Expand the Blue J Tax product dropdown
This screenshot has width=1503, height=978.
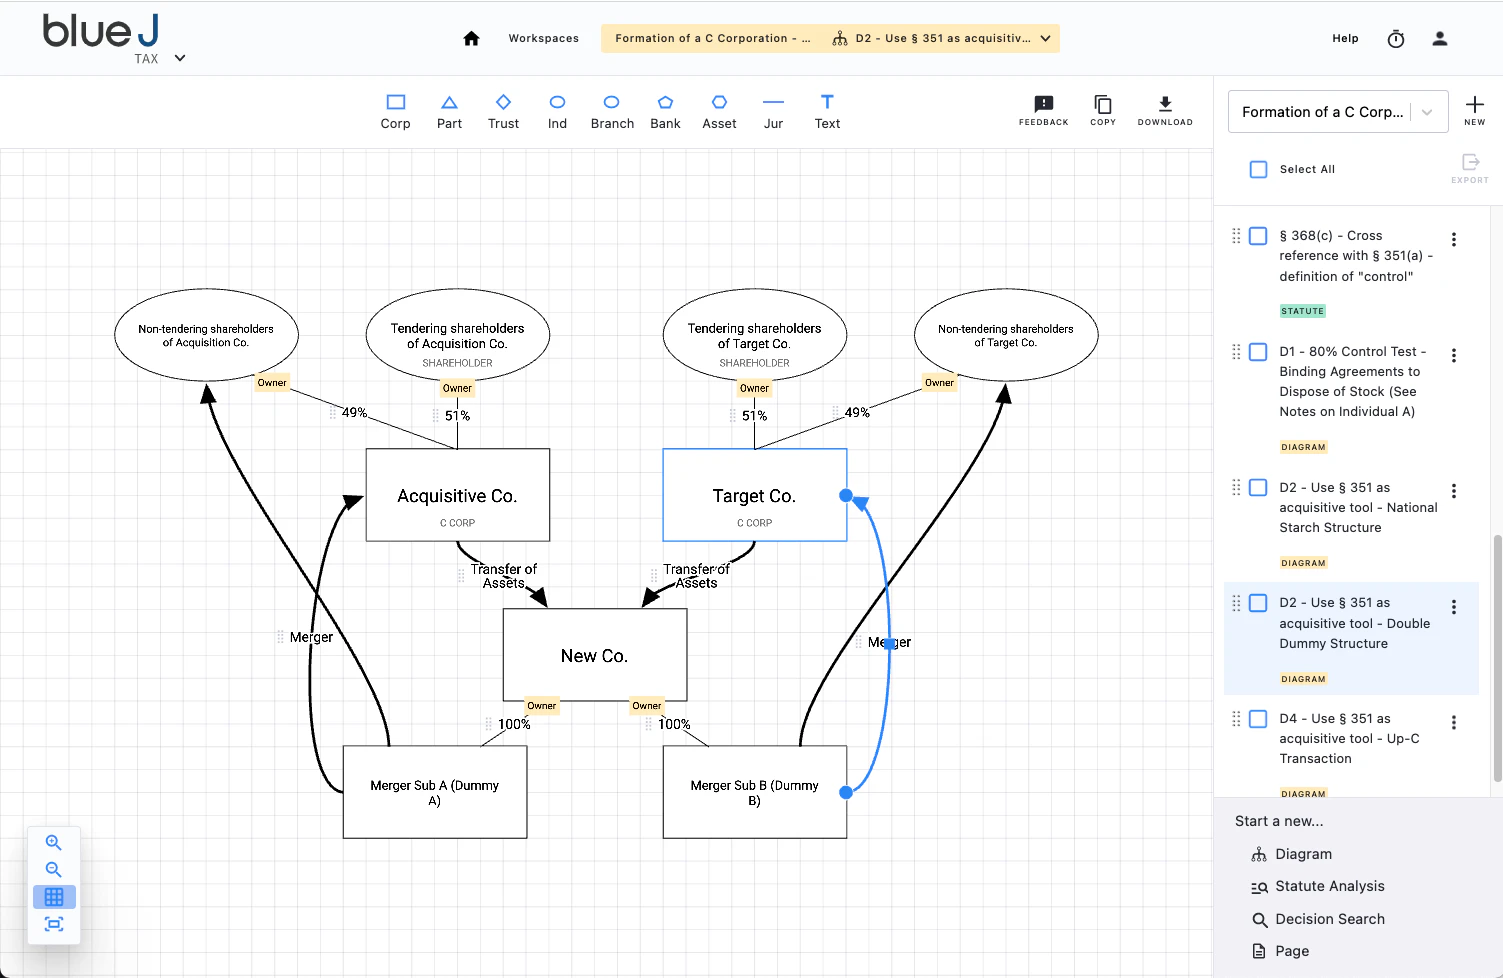tap(180, 58)
